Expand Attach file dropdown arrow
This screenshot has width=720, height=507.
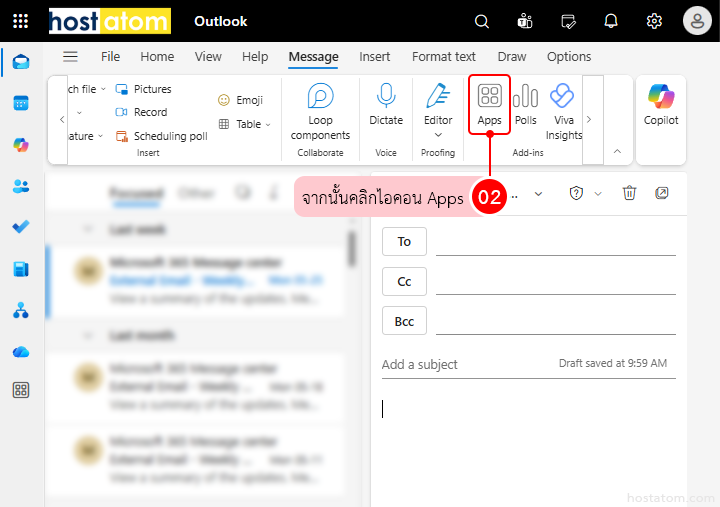pyautogui.click(x=103, y=89)
